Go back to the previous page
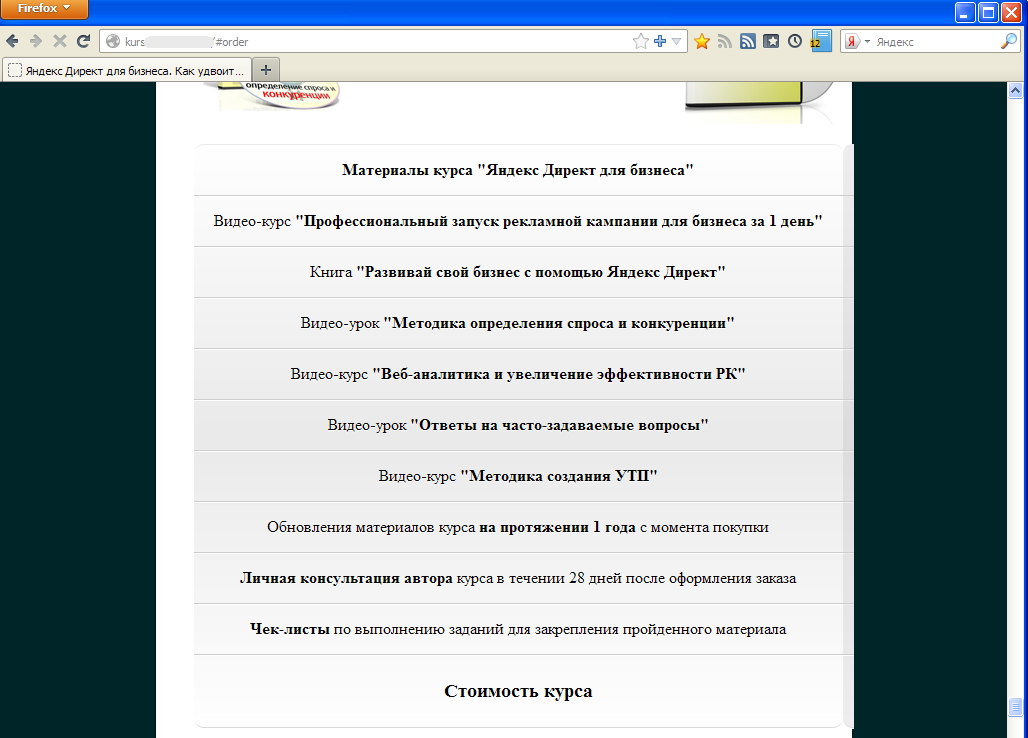Image resolution: width=1028 pixels, height=738 pixels. coord(12,41)
